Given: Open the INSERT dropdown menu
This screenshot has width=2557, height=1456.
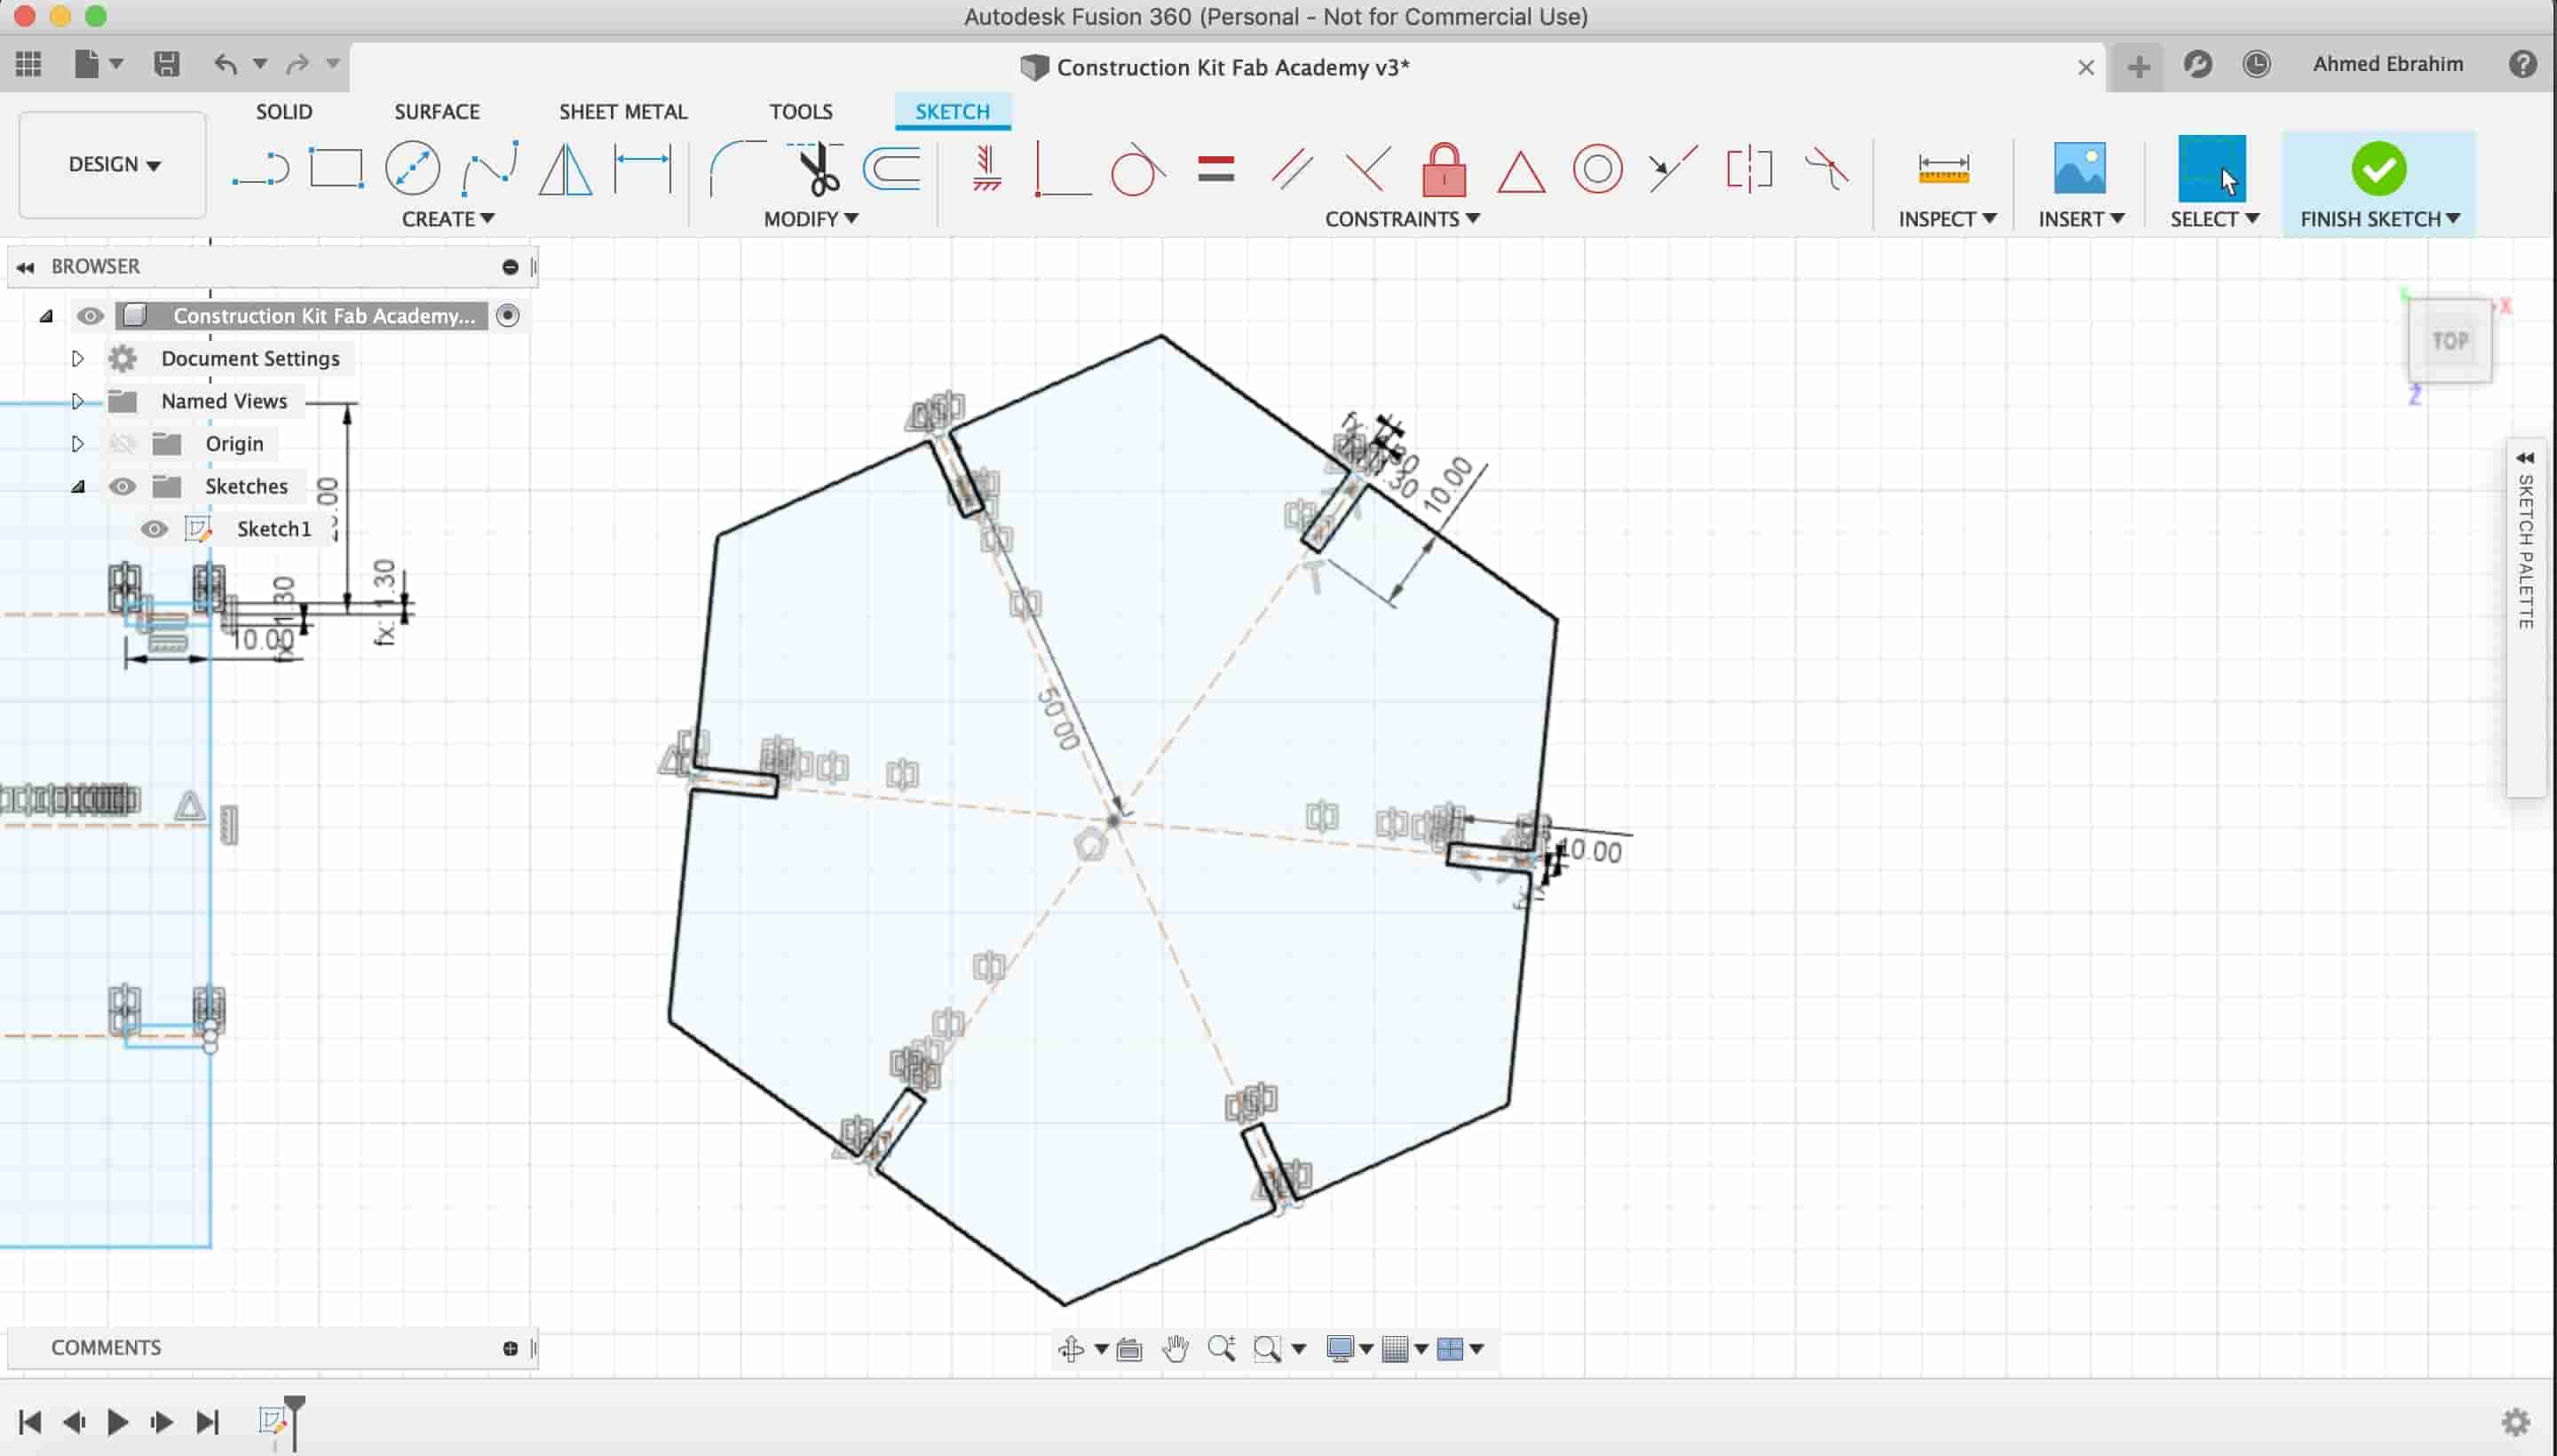Looking at the screenshot, I should (2081, 219).
